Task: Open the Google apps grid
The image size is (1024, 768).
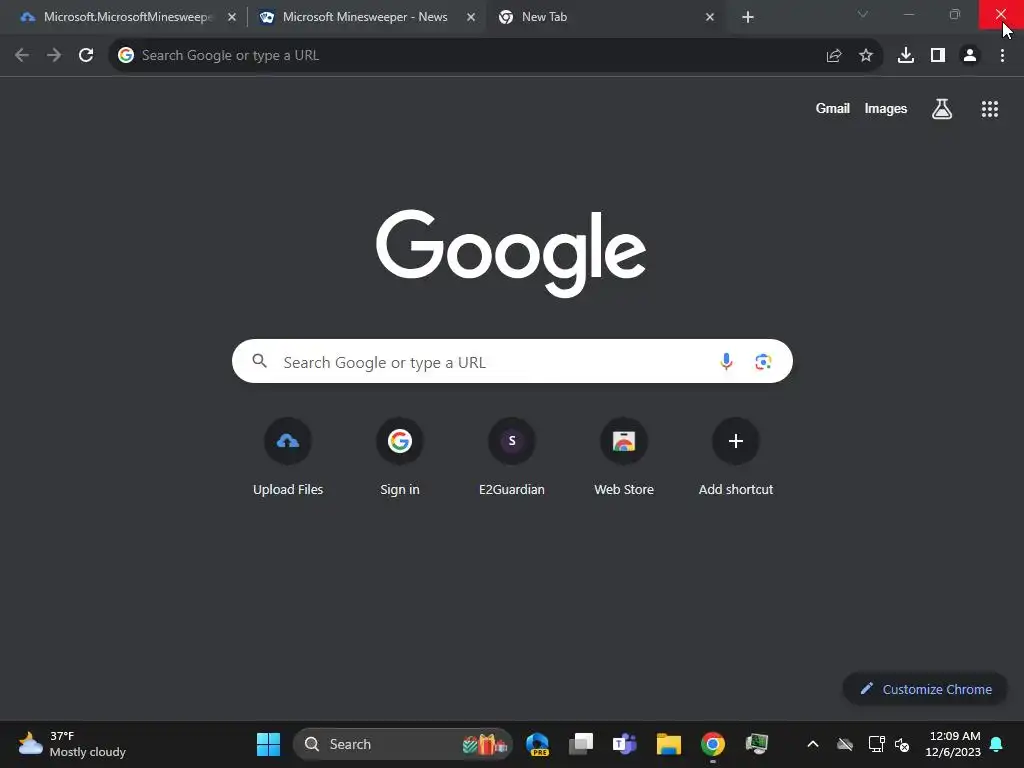Action: coord(990,109)
